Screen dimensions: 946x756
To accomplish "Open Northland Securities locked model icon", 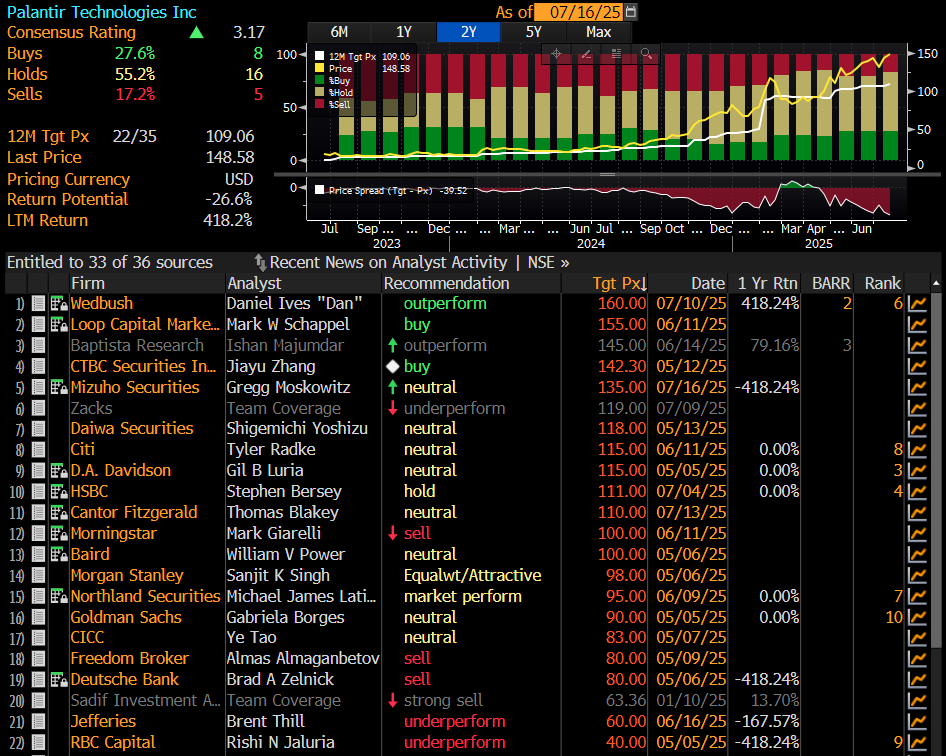I will pyautogui.click(x=59, y=597).
